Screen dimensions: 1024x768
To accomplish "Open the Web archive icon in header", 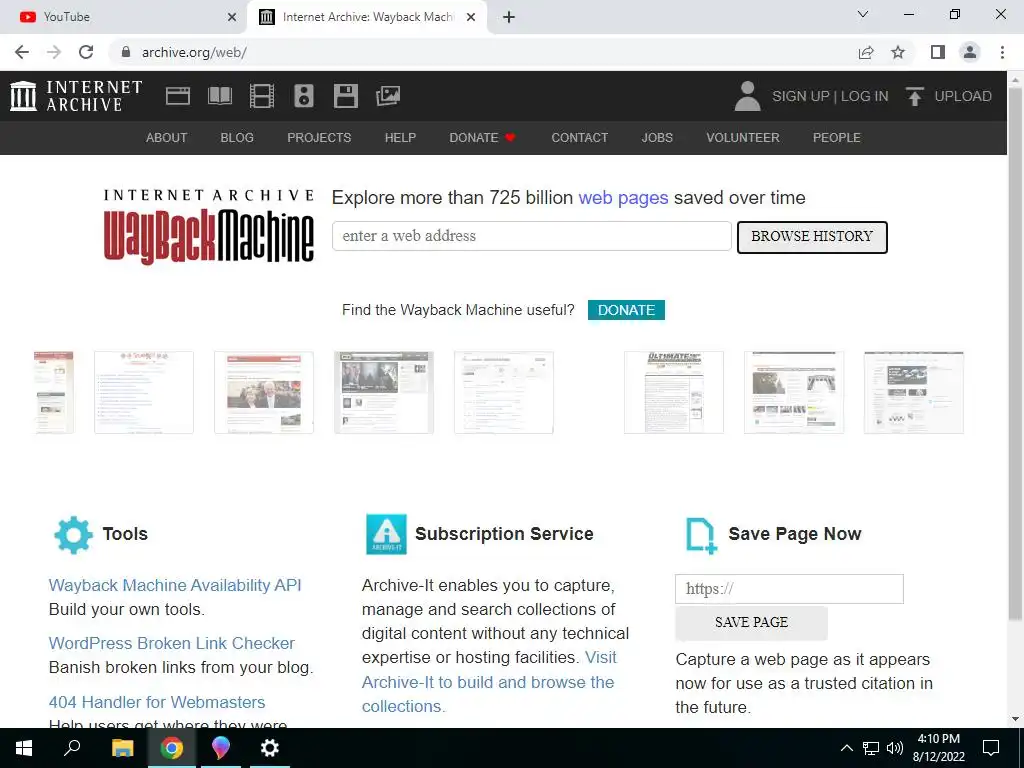I will pos(178,96).
